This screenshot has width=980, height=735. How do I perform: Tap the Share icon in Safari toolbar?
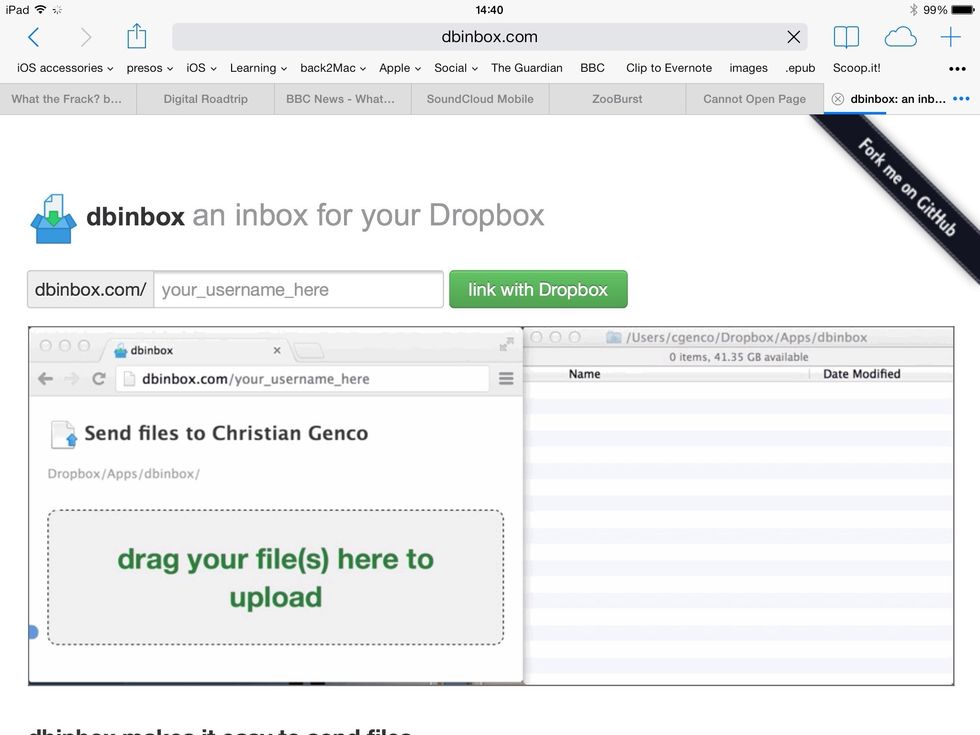pyautogui.click(x=137, y=35)
